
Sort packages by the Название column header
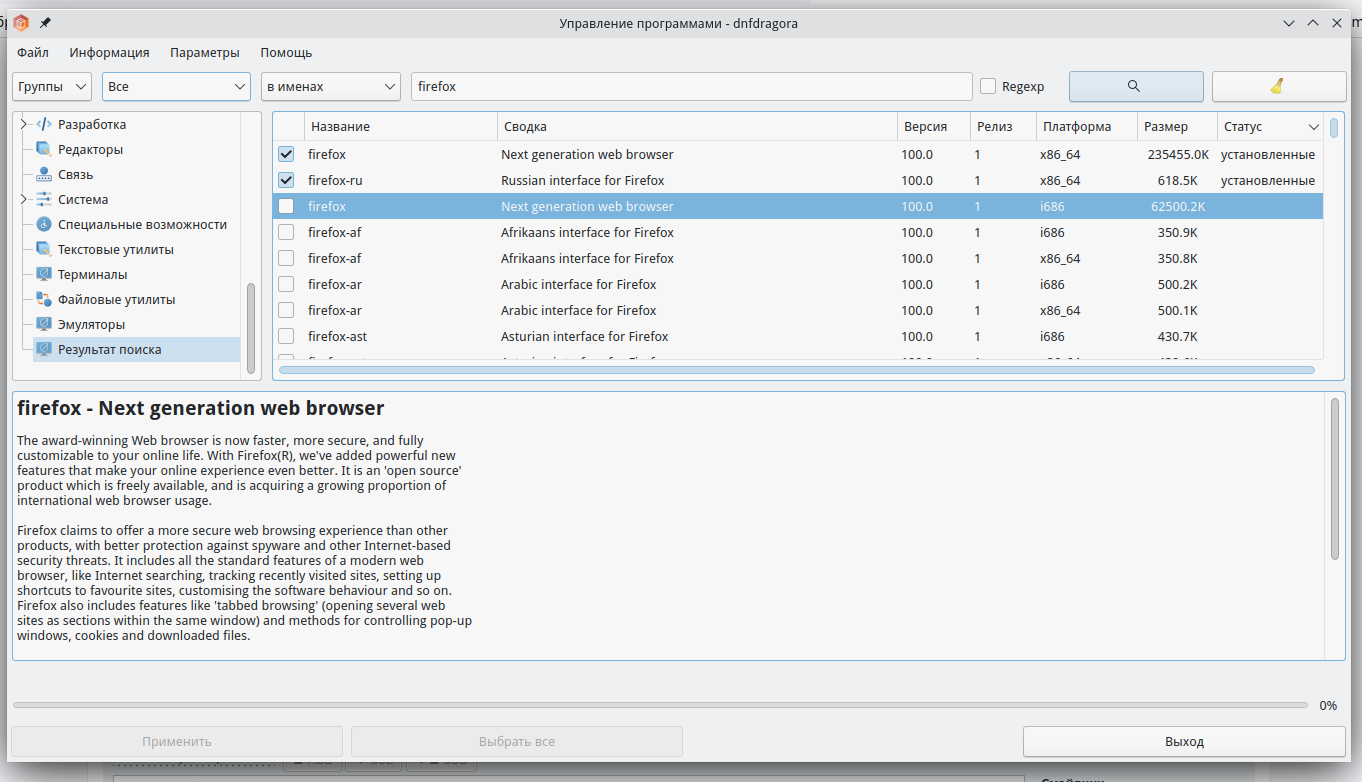coord(401,127)
